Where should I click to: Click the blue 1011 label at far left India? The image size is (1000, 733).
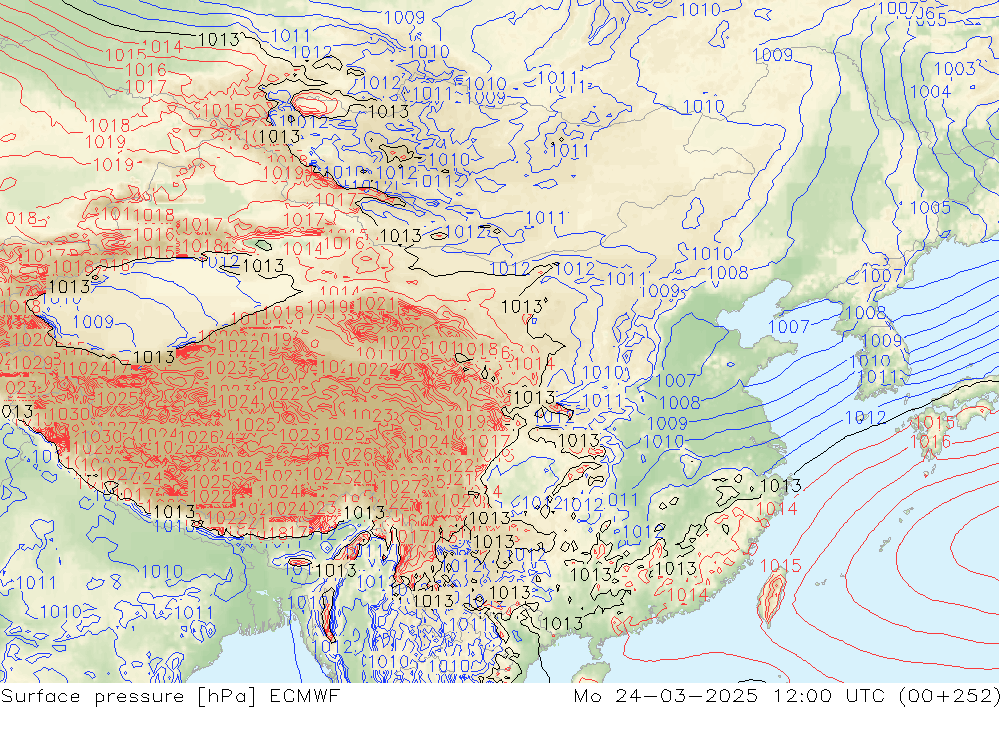(36, 582)
